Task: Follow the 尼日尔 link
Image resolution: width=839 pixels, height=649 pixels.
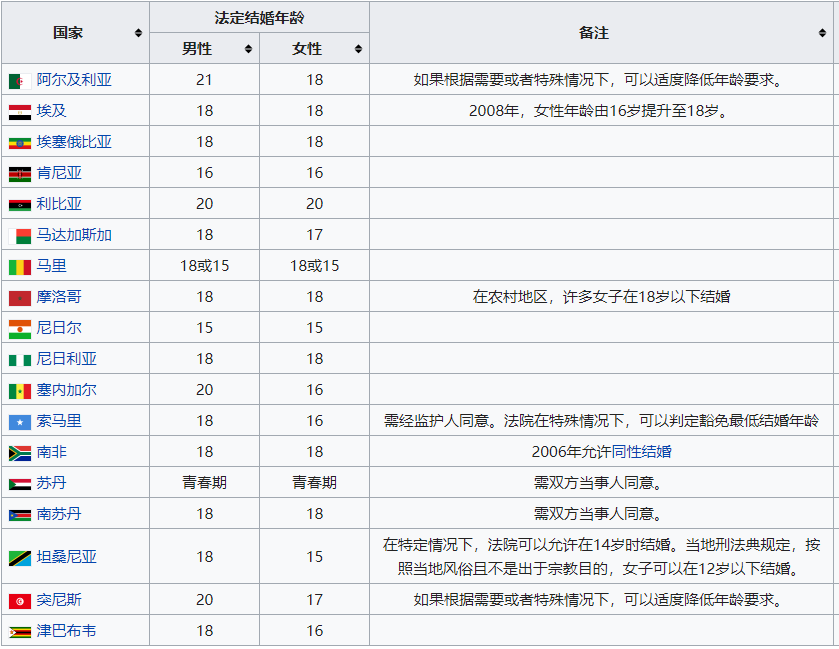Action: tap(59, 327)
